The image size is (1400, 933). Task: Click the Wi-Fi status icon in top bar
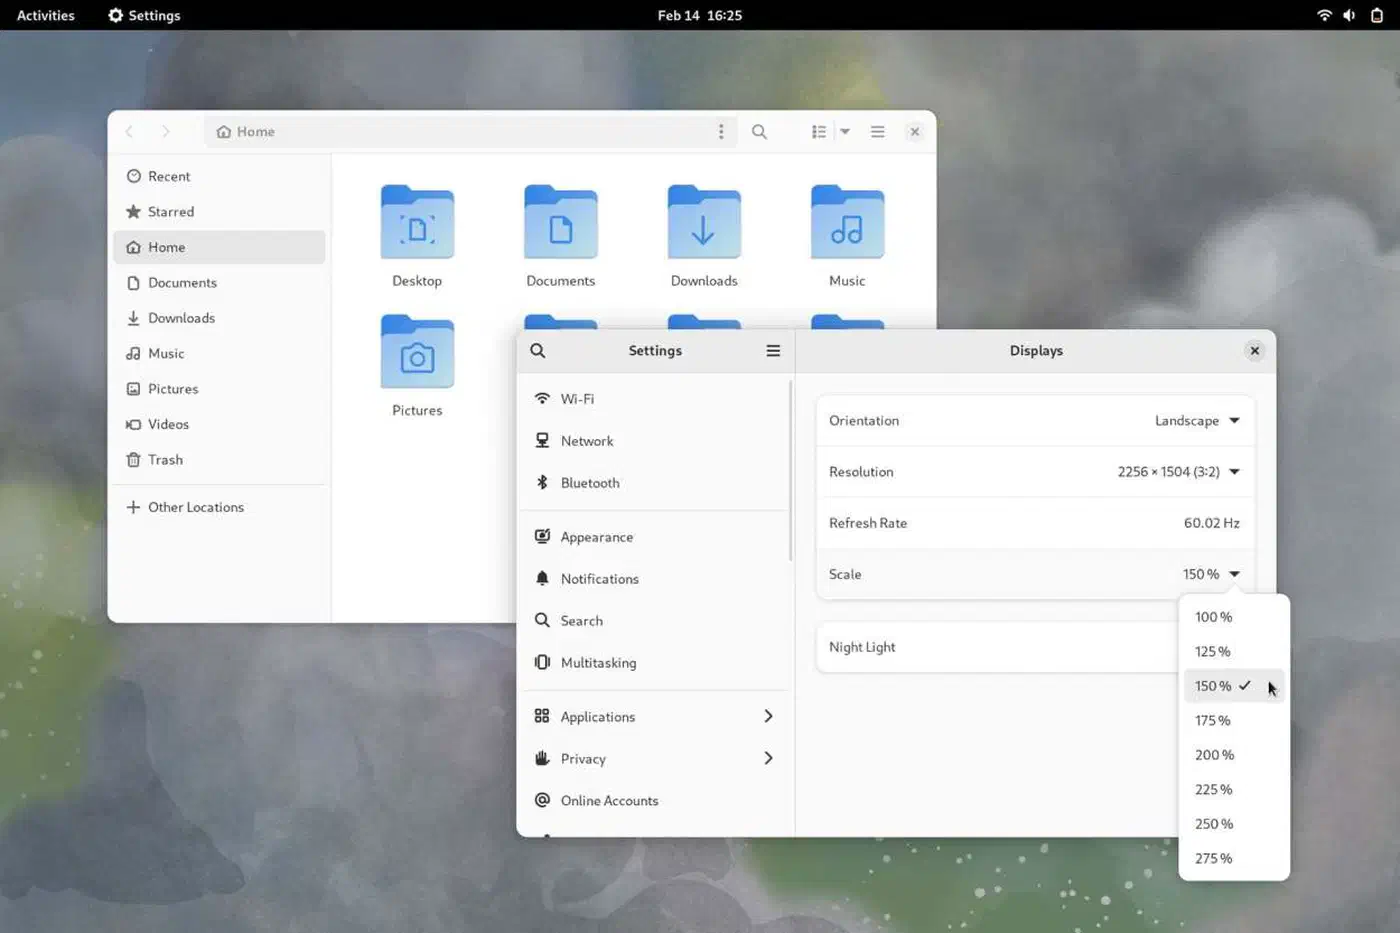[x=1324, y=15]
